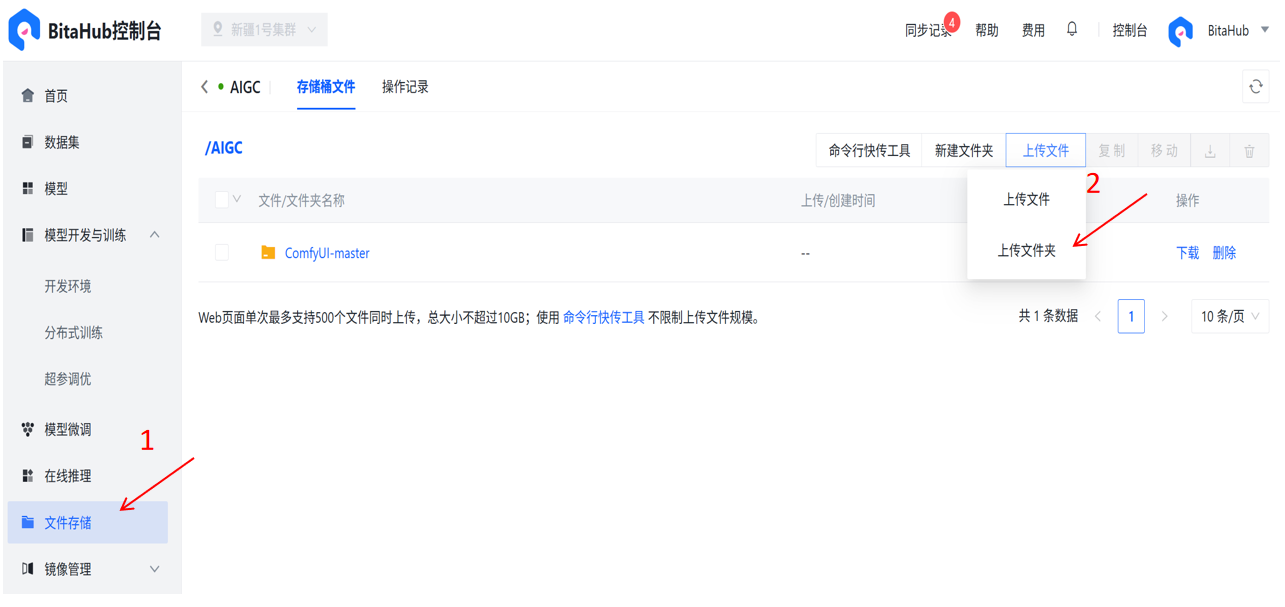Click the 上传文件 toolbar button
Image resolution: width=1285 pixels, height=607 pixels.
pos(1046,151)
